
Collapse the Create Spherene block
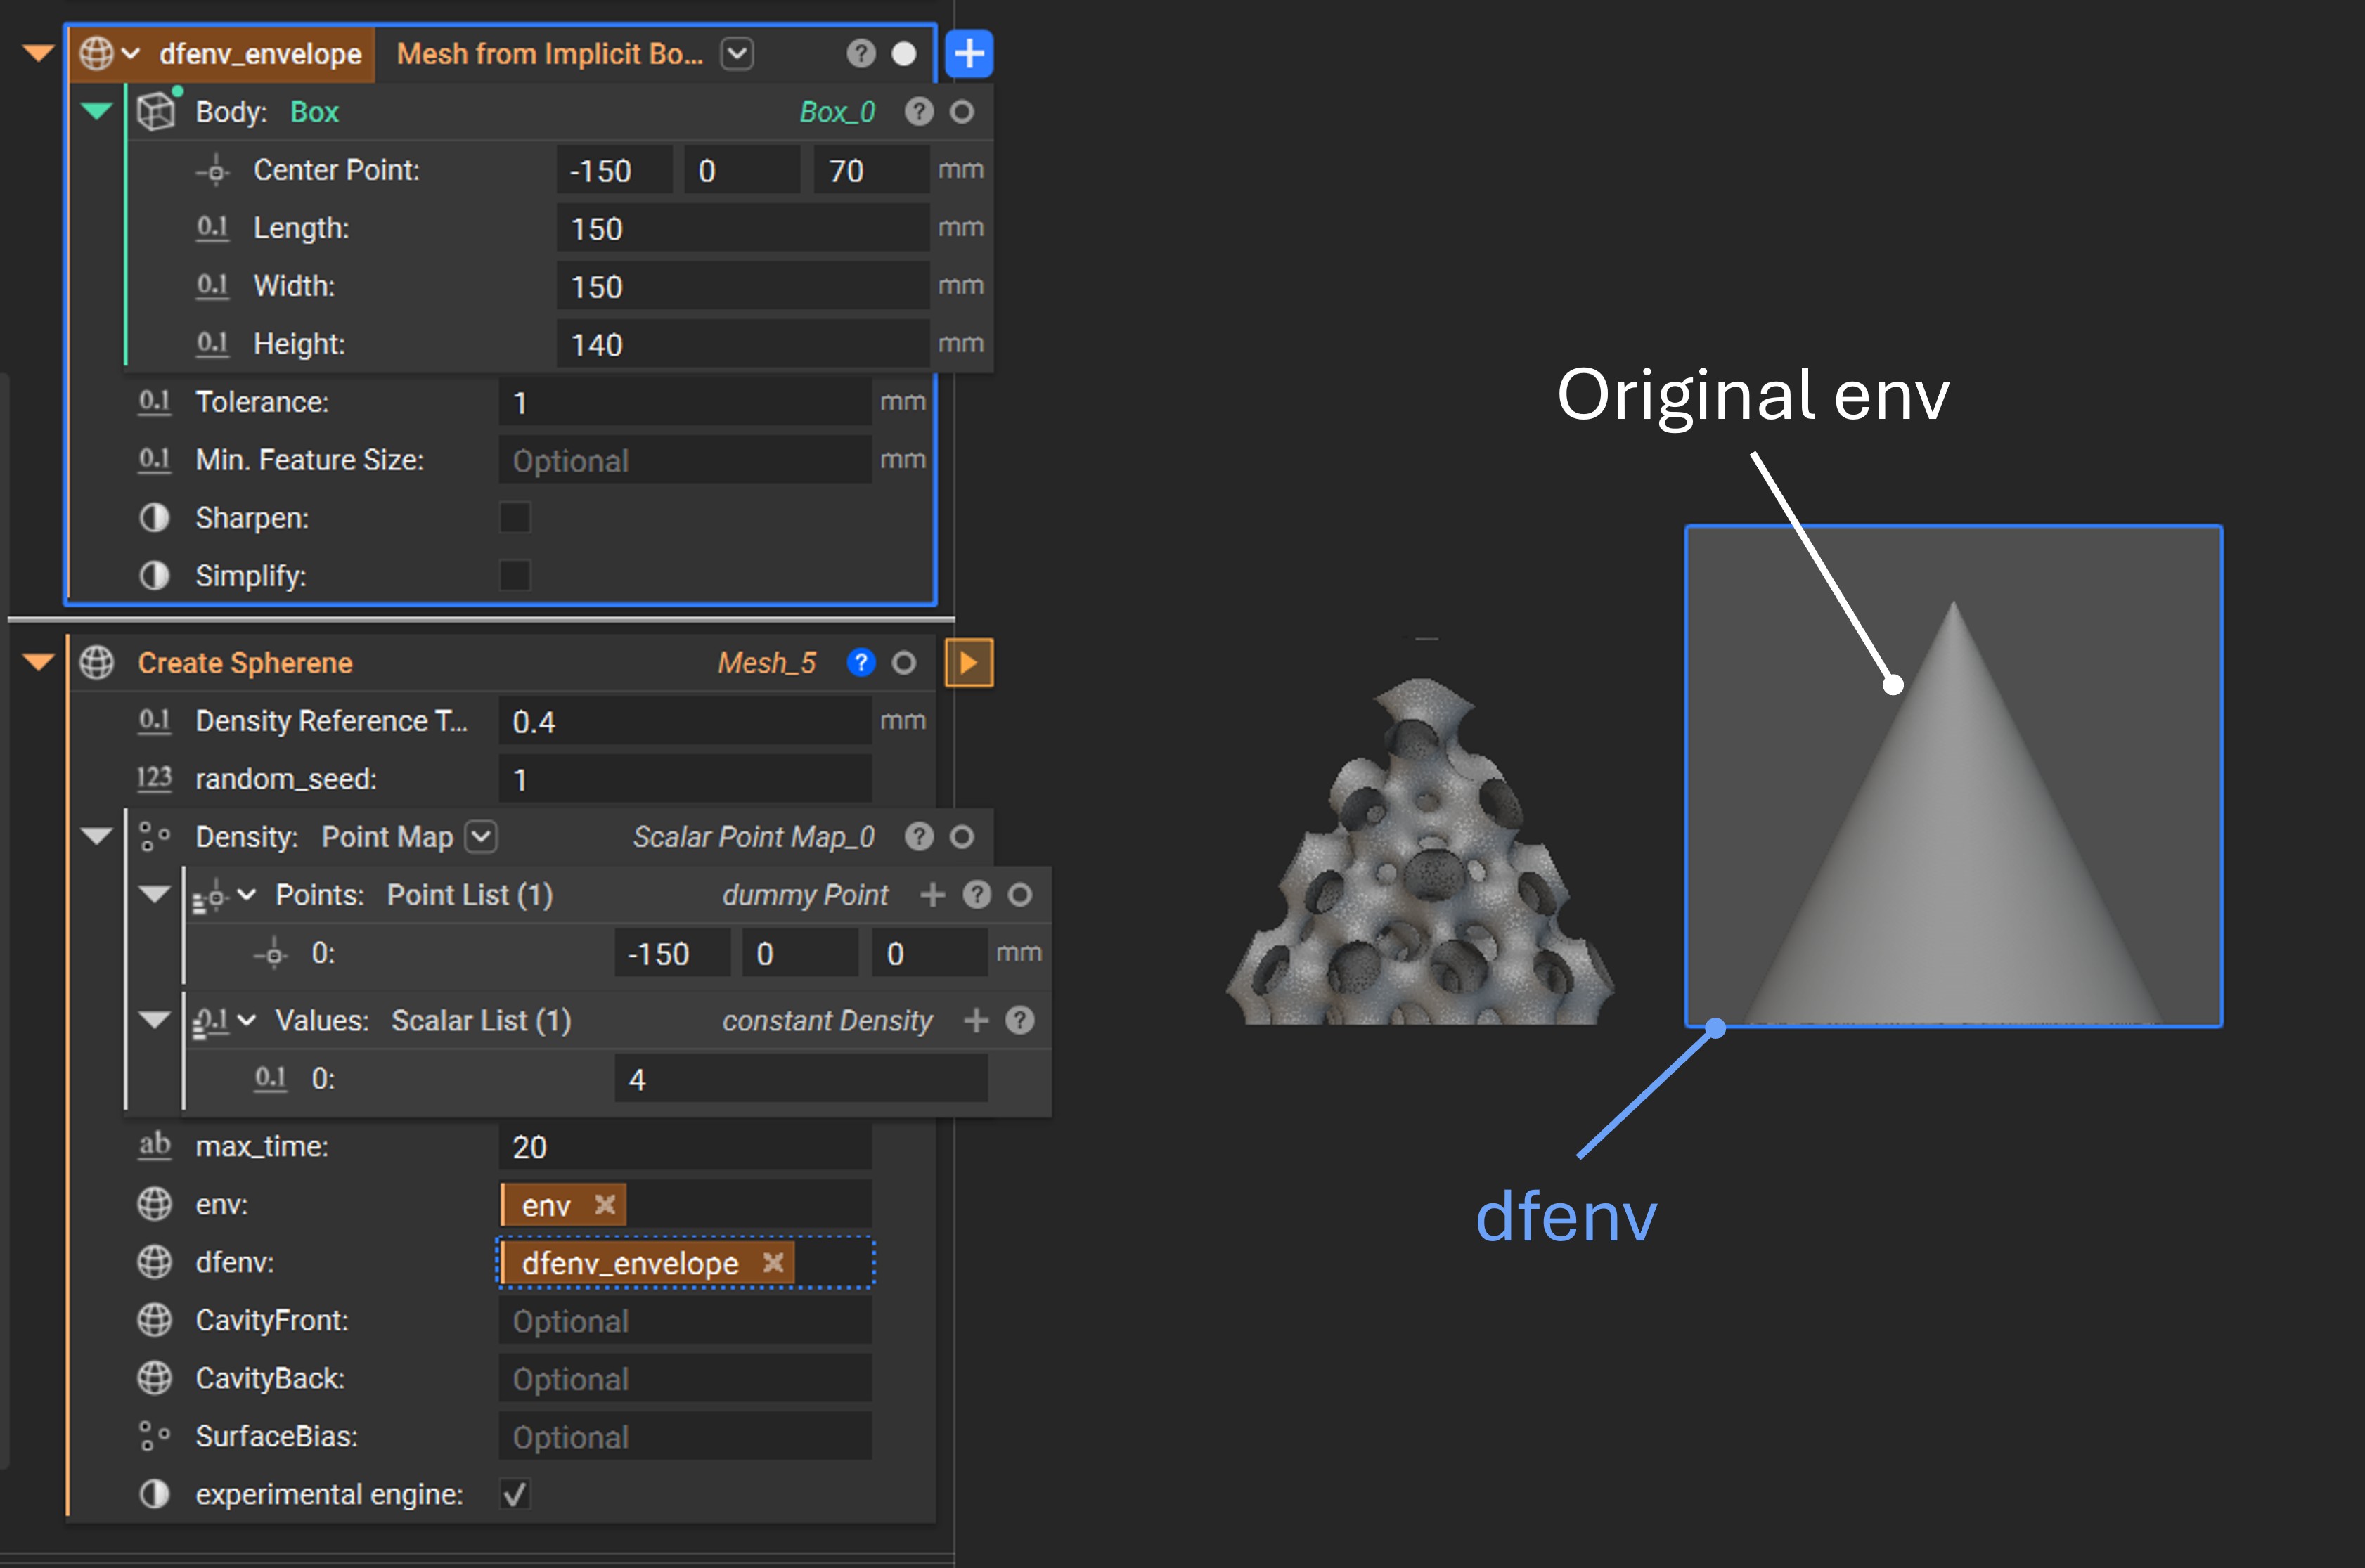click(x=38, y=662)
